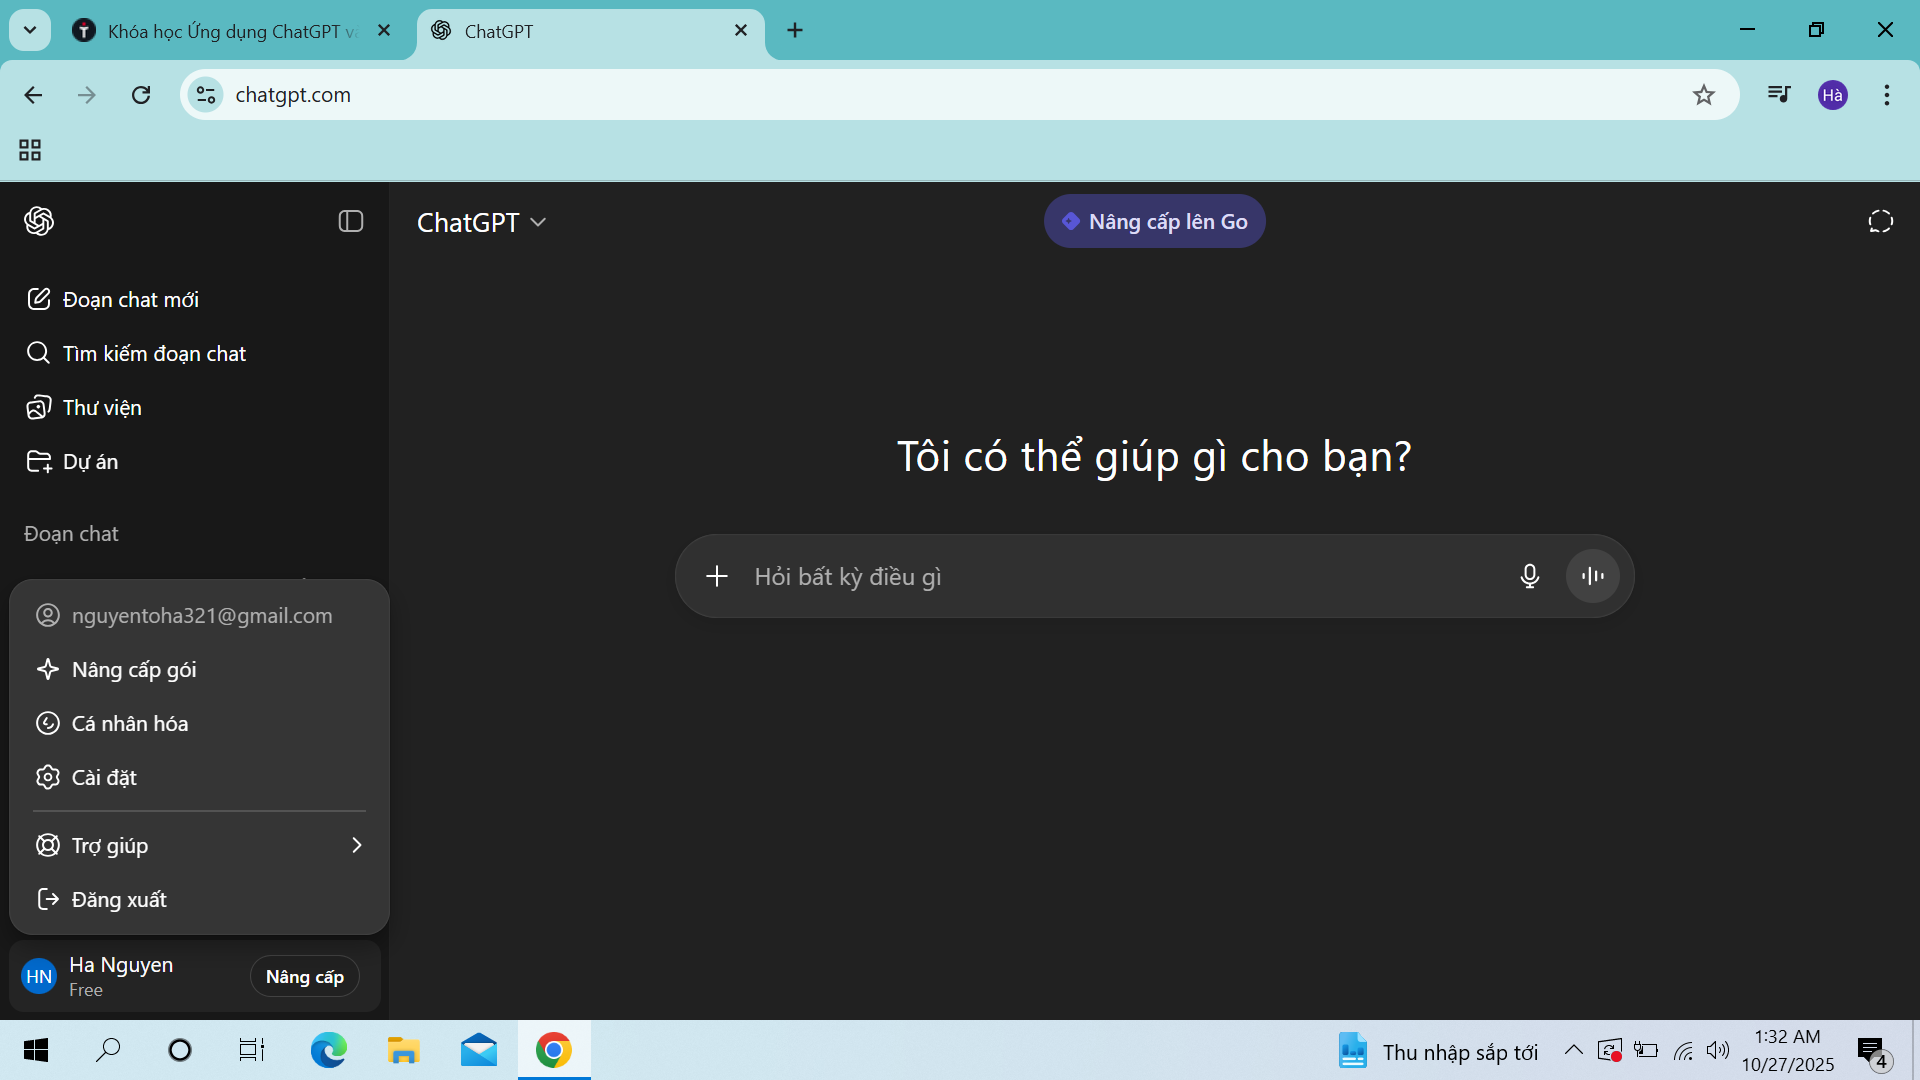Image resolution: width=1920 pixels, height=1080 pixels.
Task: Open Thư viện library in sidebar
Action: [101, 407]
